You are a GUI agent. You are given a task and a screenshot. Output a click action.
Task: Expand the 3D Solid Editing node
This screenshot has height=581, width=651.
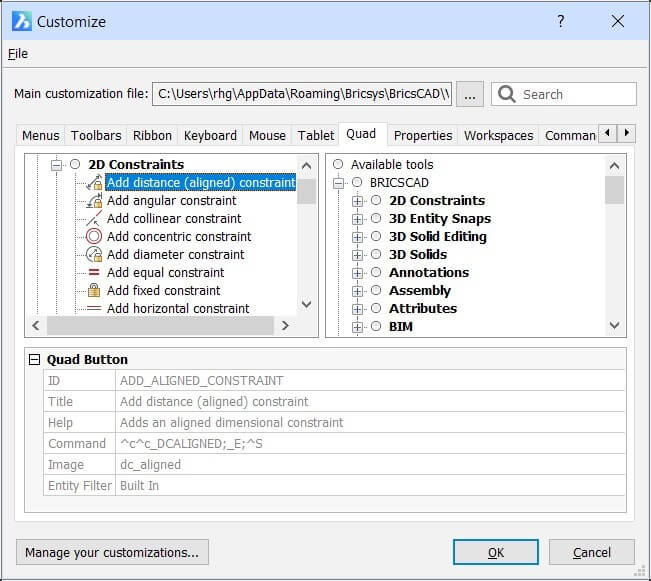coord(357,237)
